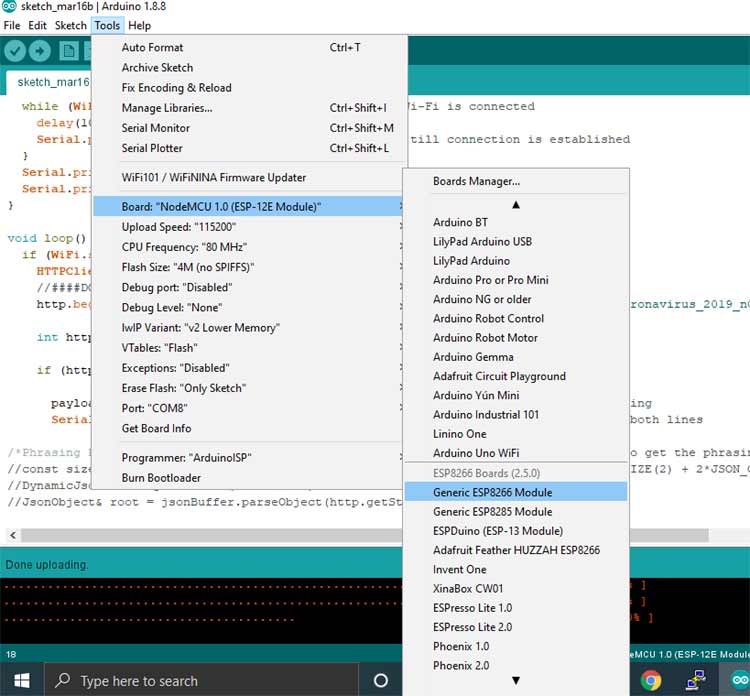Expand Programmer: ArduinoISP submenu
Screen dimensions: 750x696
pyautogui.click(x=248, y=458)
